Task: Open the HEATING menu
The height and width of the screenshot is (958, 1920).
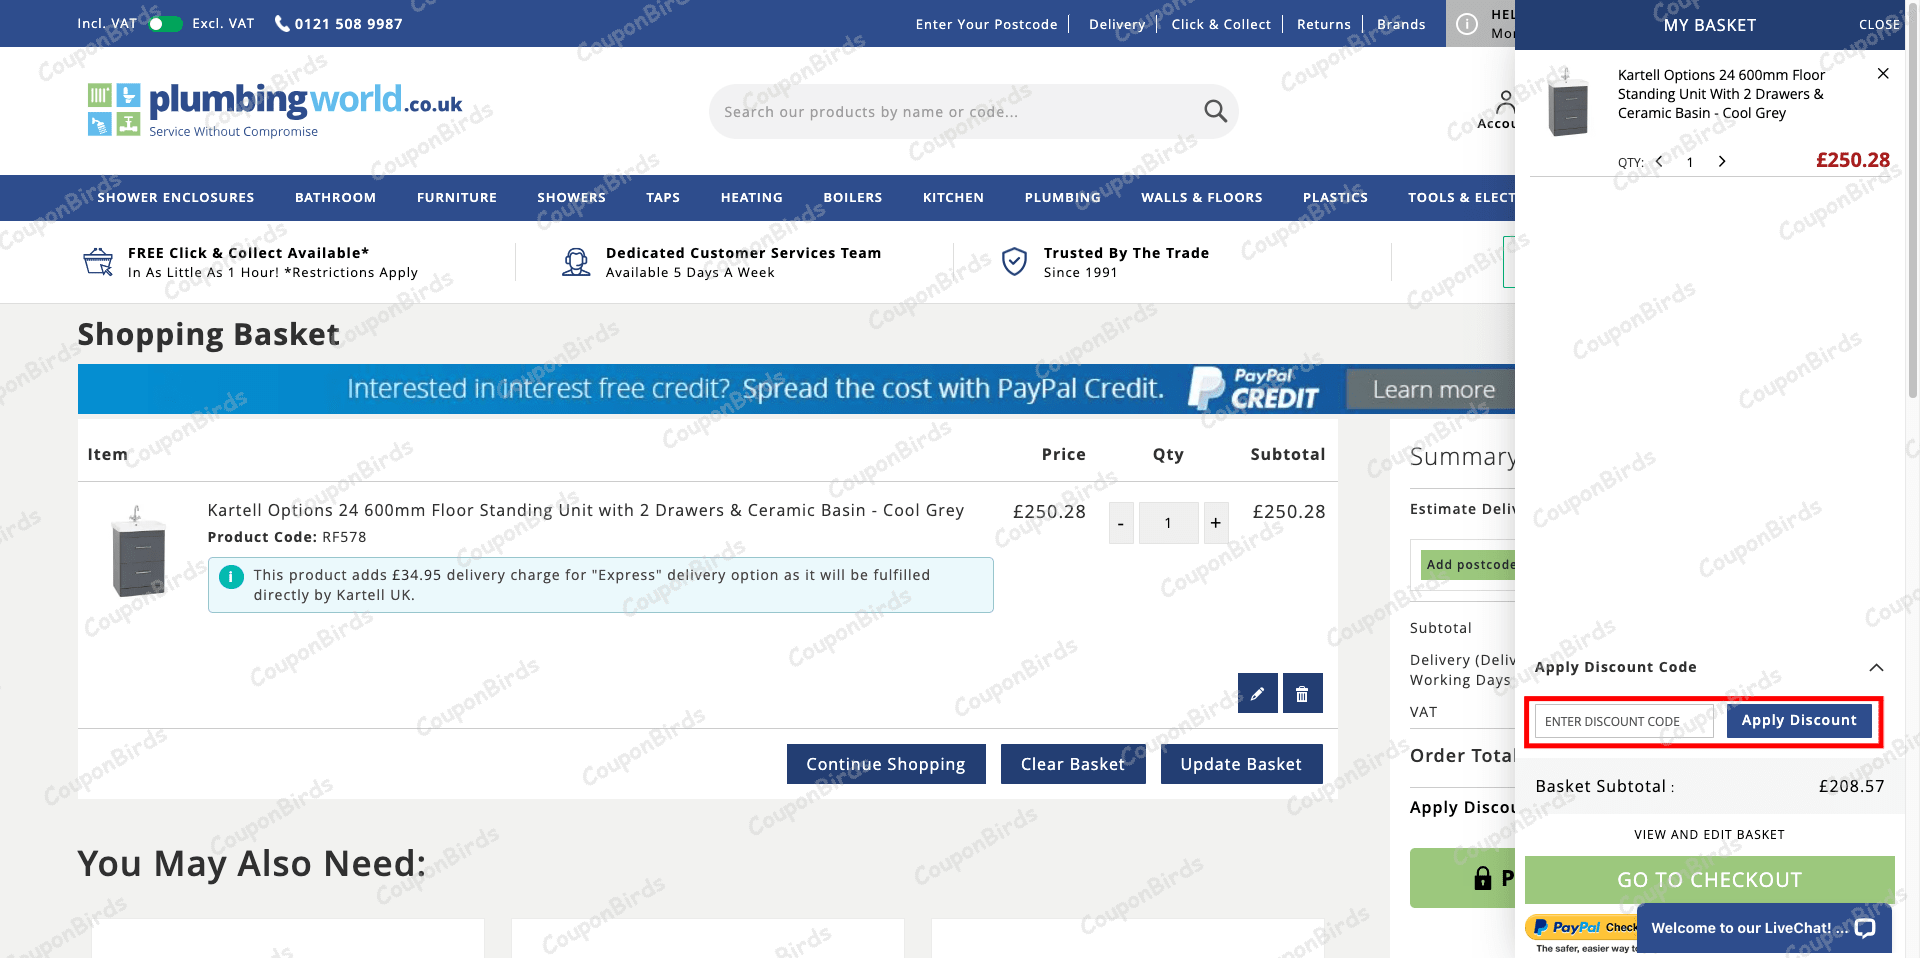Action: coord(751,197)
